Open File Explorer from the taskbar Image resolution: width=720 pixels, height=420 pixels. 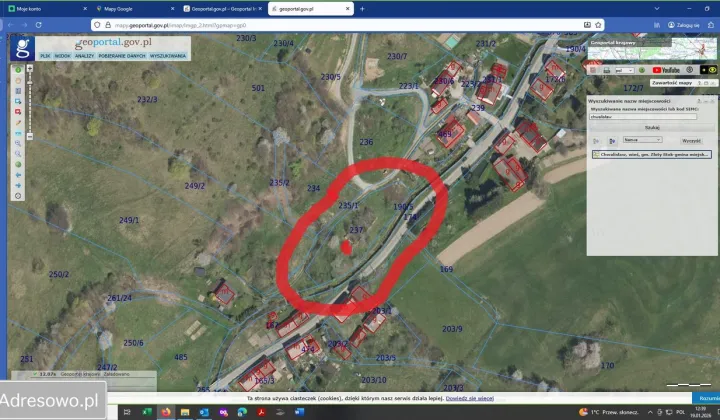coord(185,412)
